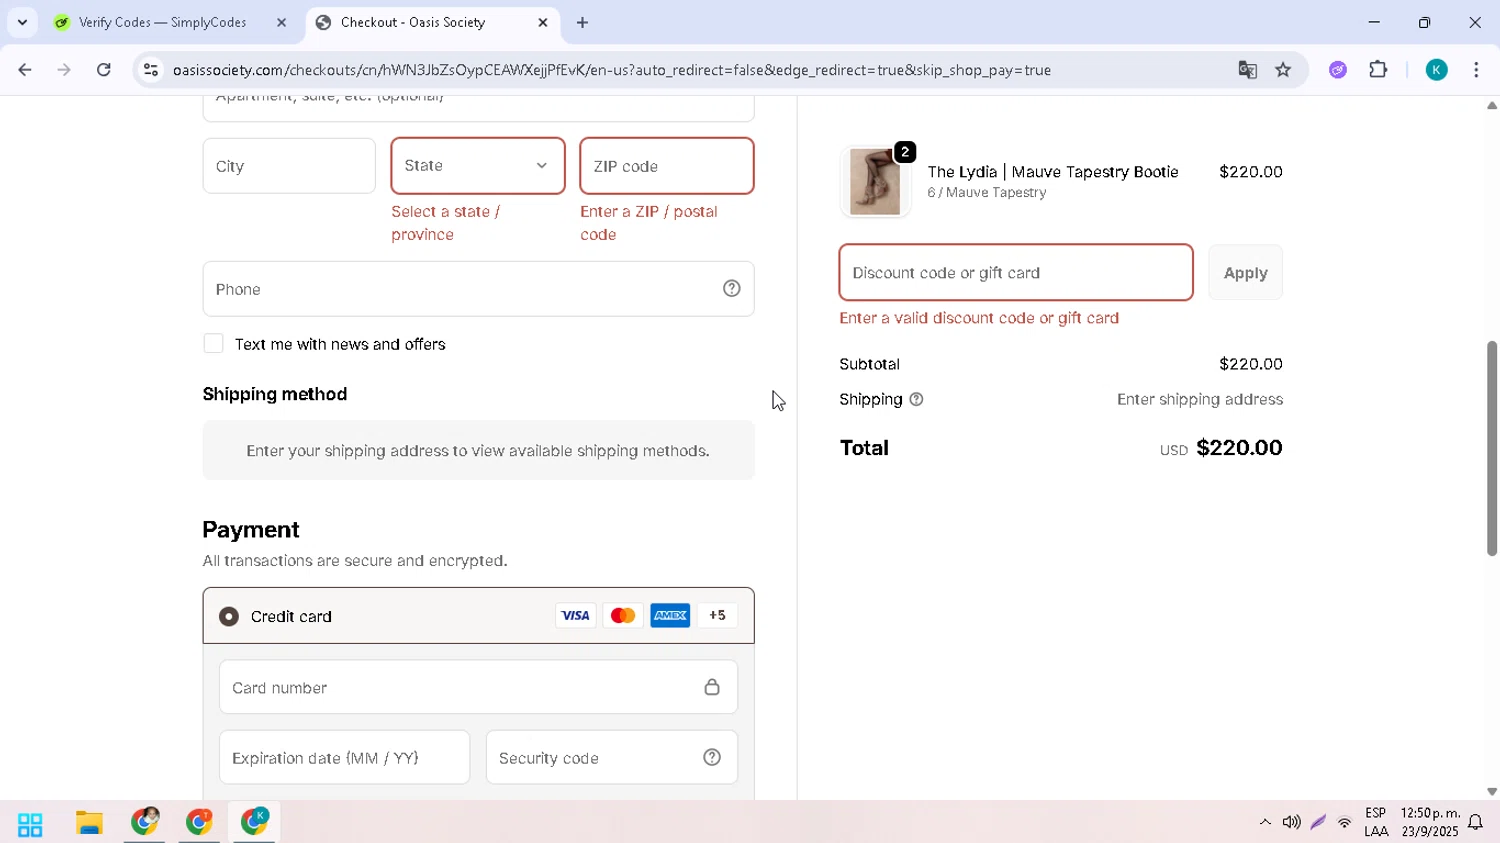1500x843 pixels.
Task: Open the Windows Start menu
Action: click(30, 824)
